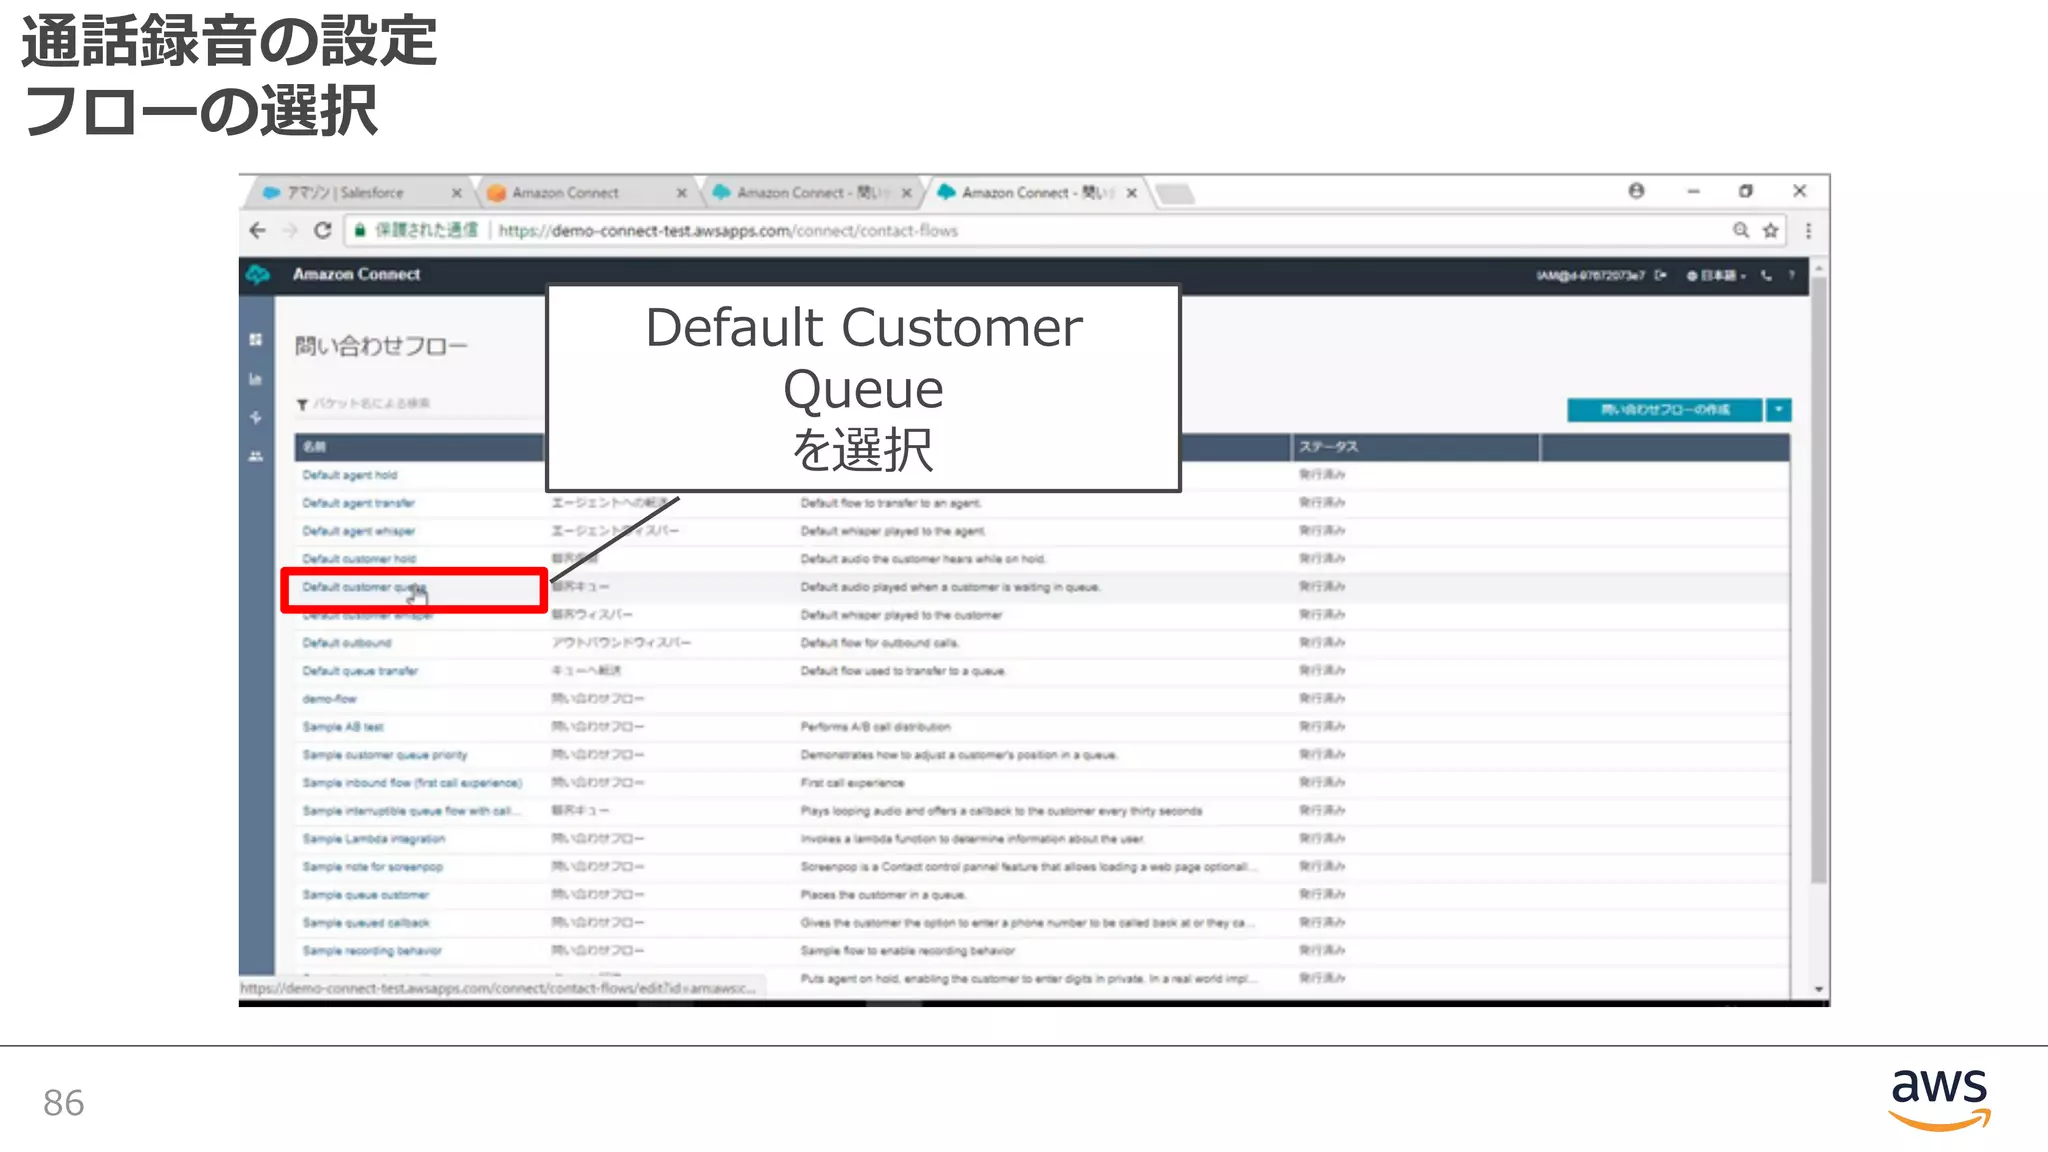
Task: Reload the page with the refresh icon
Action: coord(322,231)
